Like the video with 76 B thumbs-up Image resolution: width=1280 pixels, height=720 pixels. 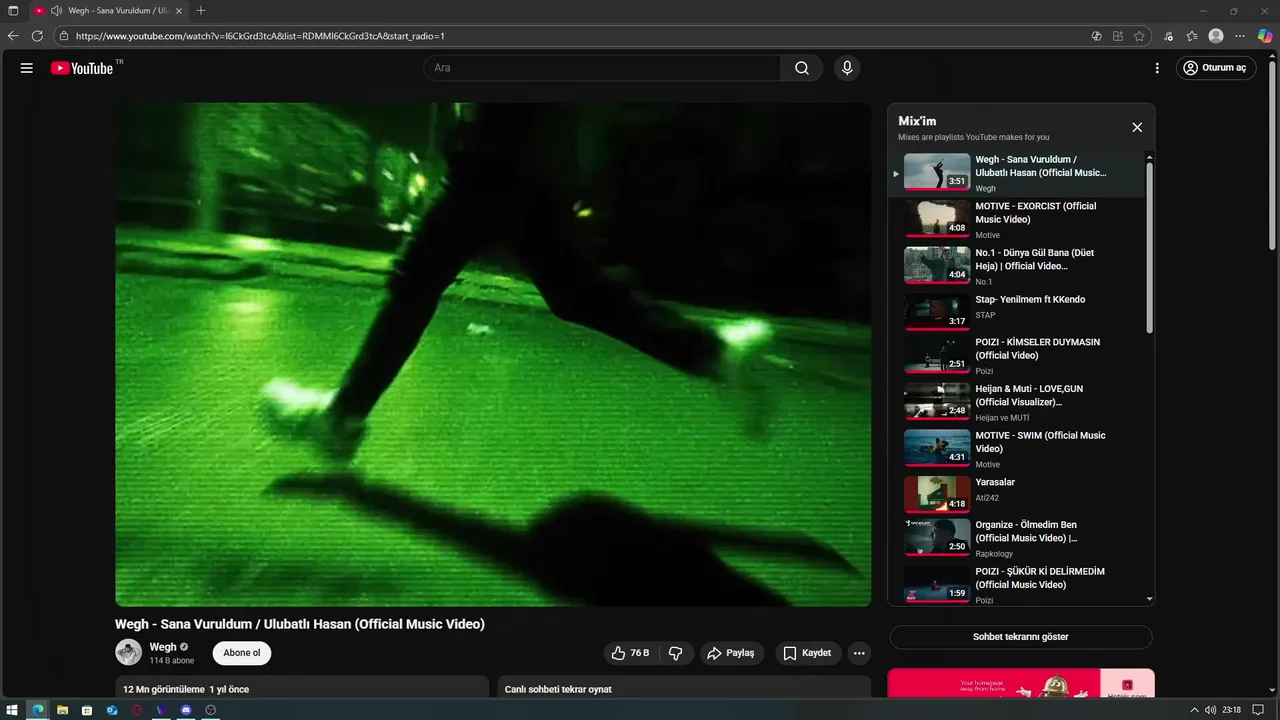631,653
